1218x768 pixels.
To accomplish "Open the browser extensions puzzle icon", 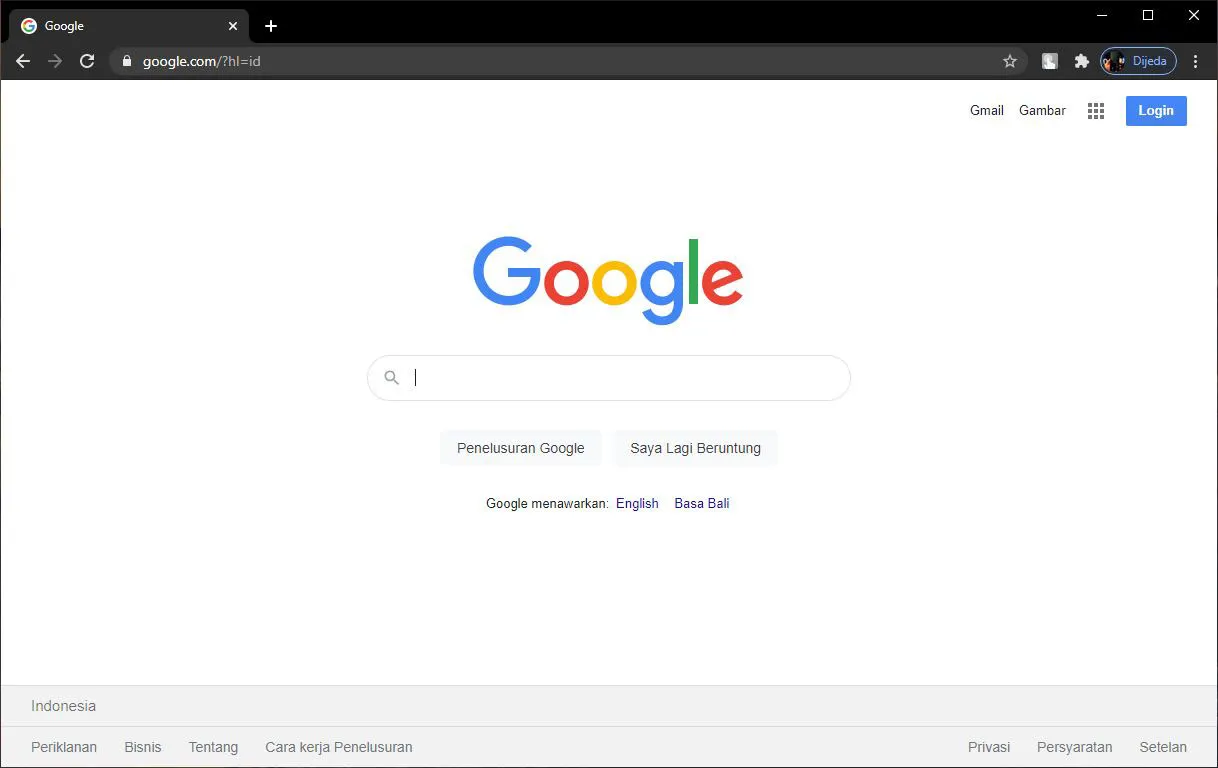I will (1082, 61).
